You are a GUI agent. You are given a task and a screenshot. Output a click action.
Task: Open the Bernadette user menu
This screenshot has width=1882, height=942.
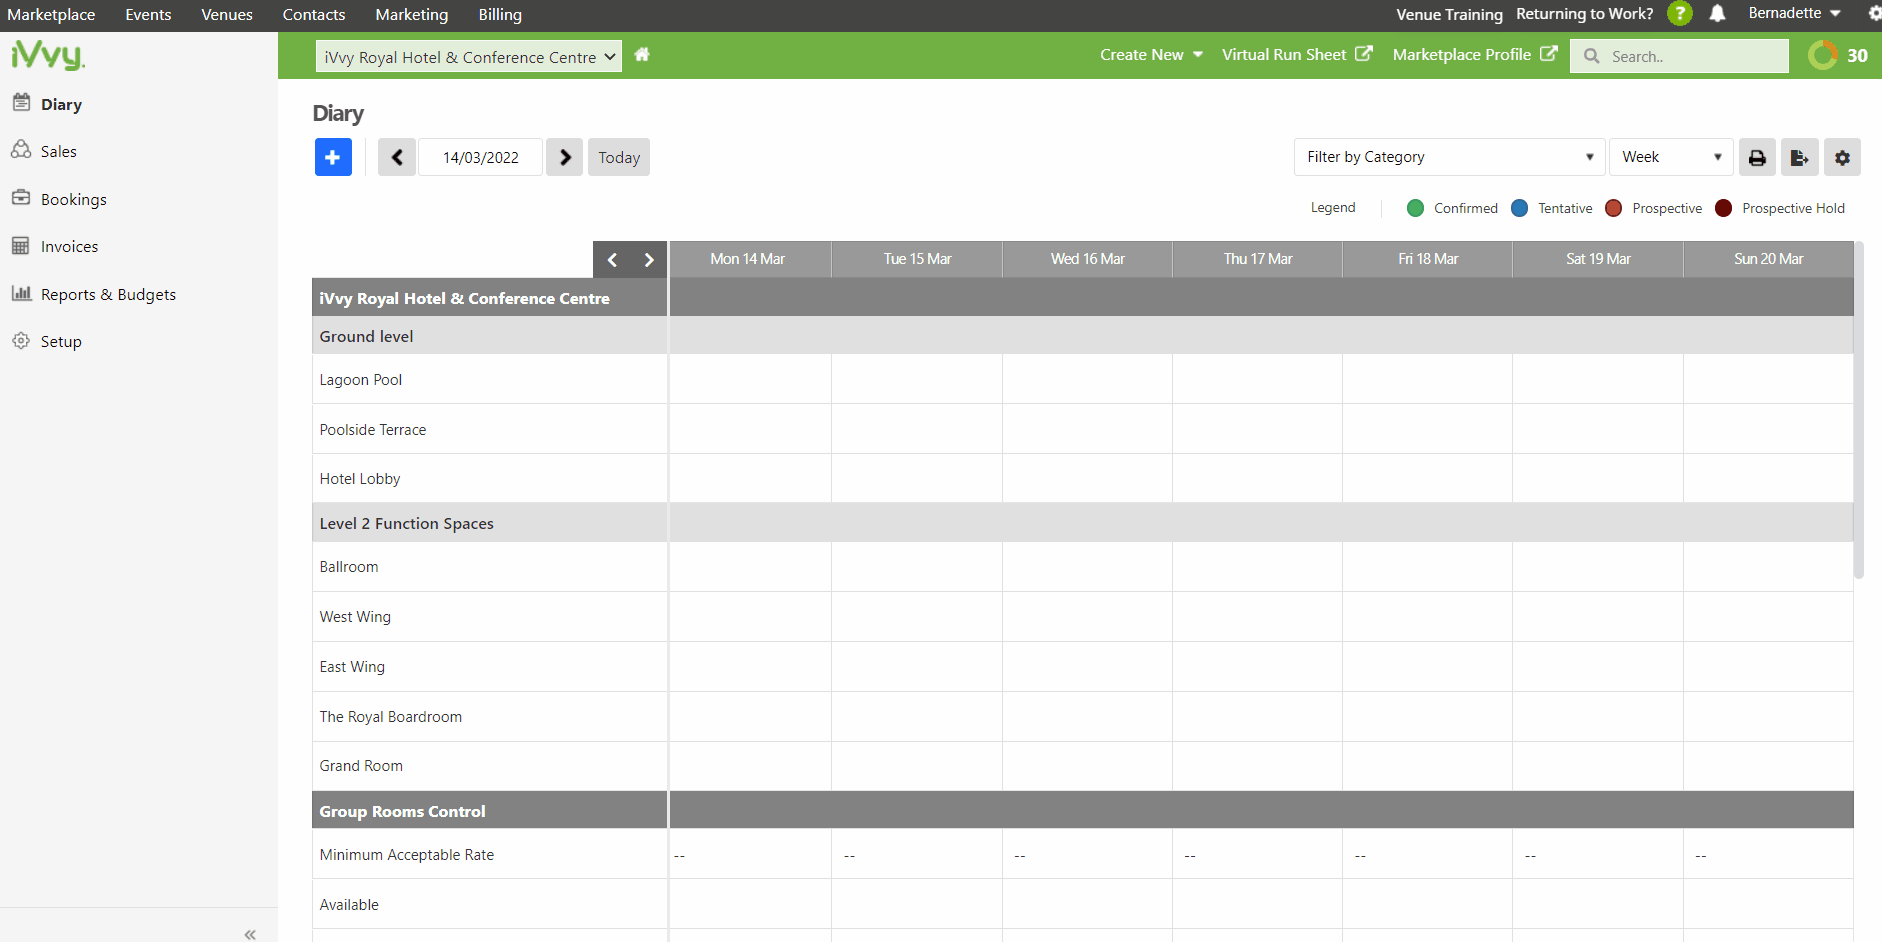coord(1795,13)
